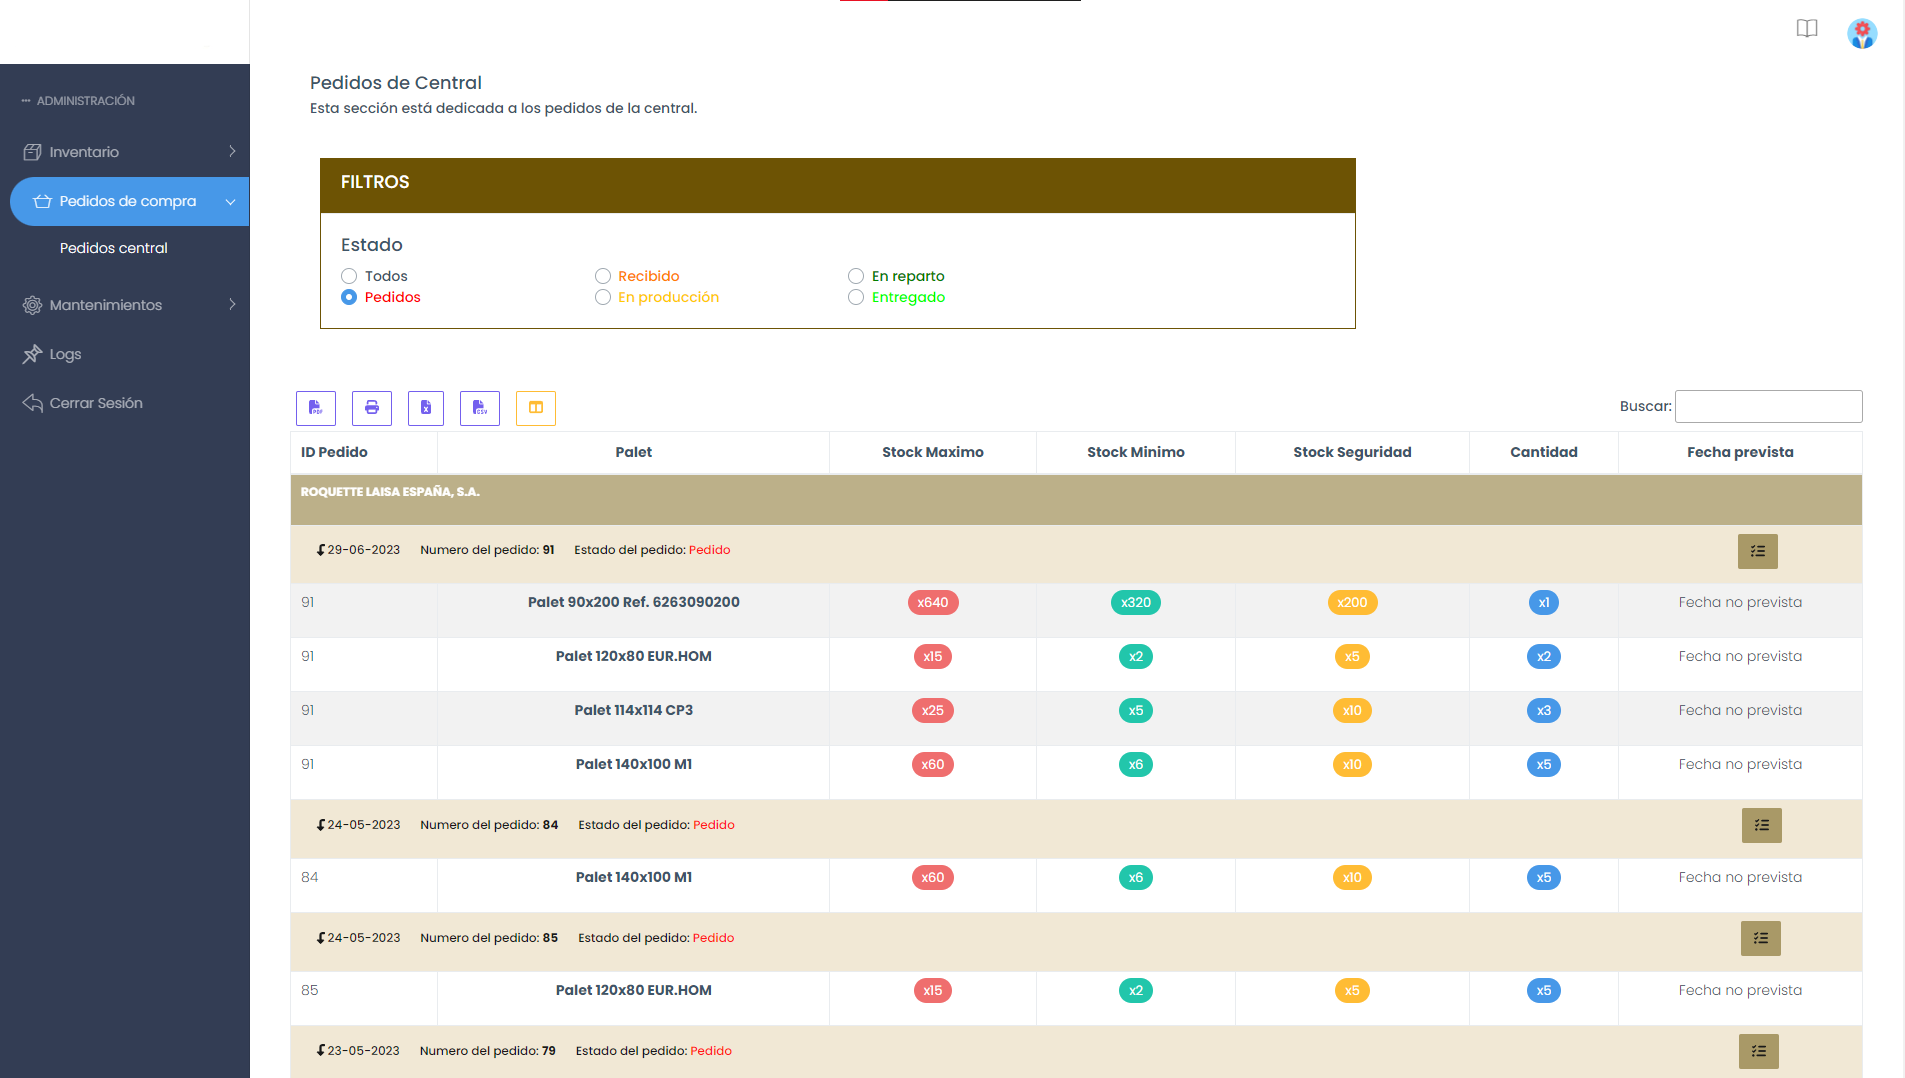Click the Pedidos de compra basket icon

point(42,201)
